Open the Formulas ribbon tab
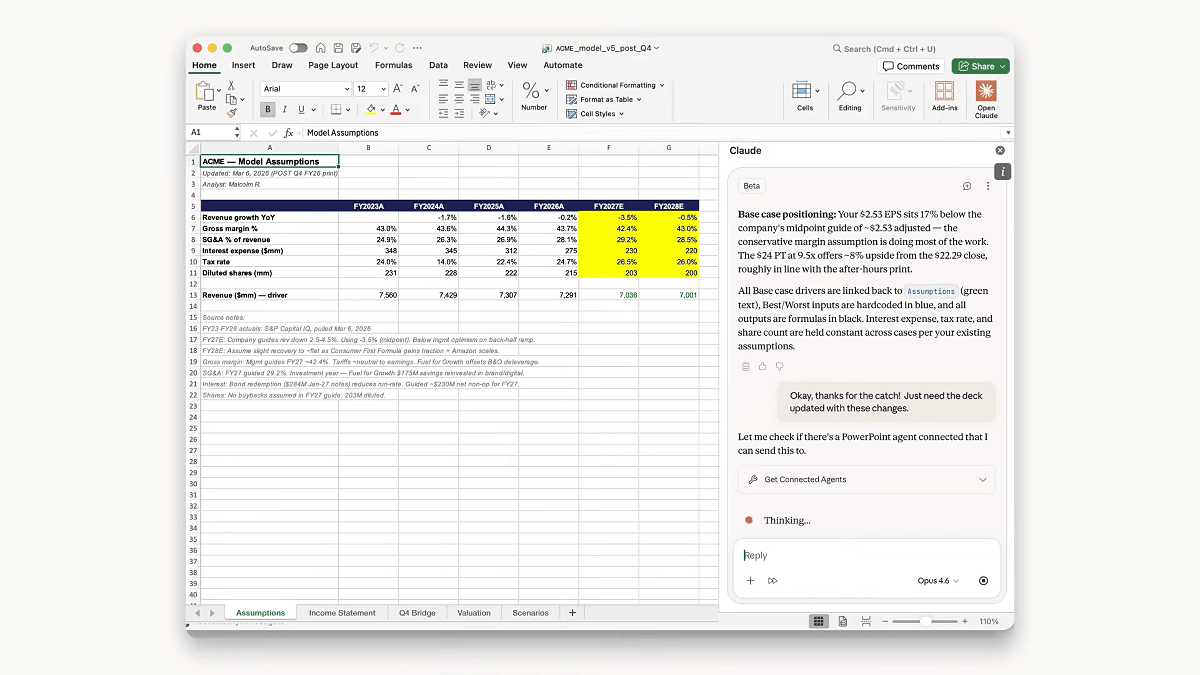This screenshot has width=1200, height=675. coord(393,65)
